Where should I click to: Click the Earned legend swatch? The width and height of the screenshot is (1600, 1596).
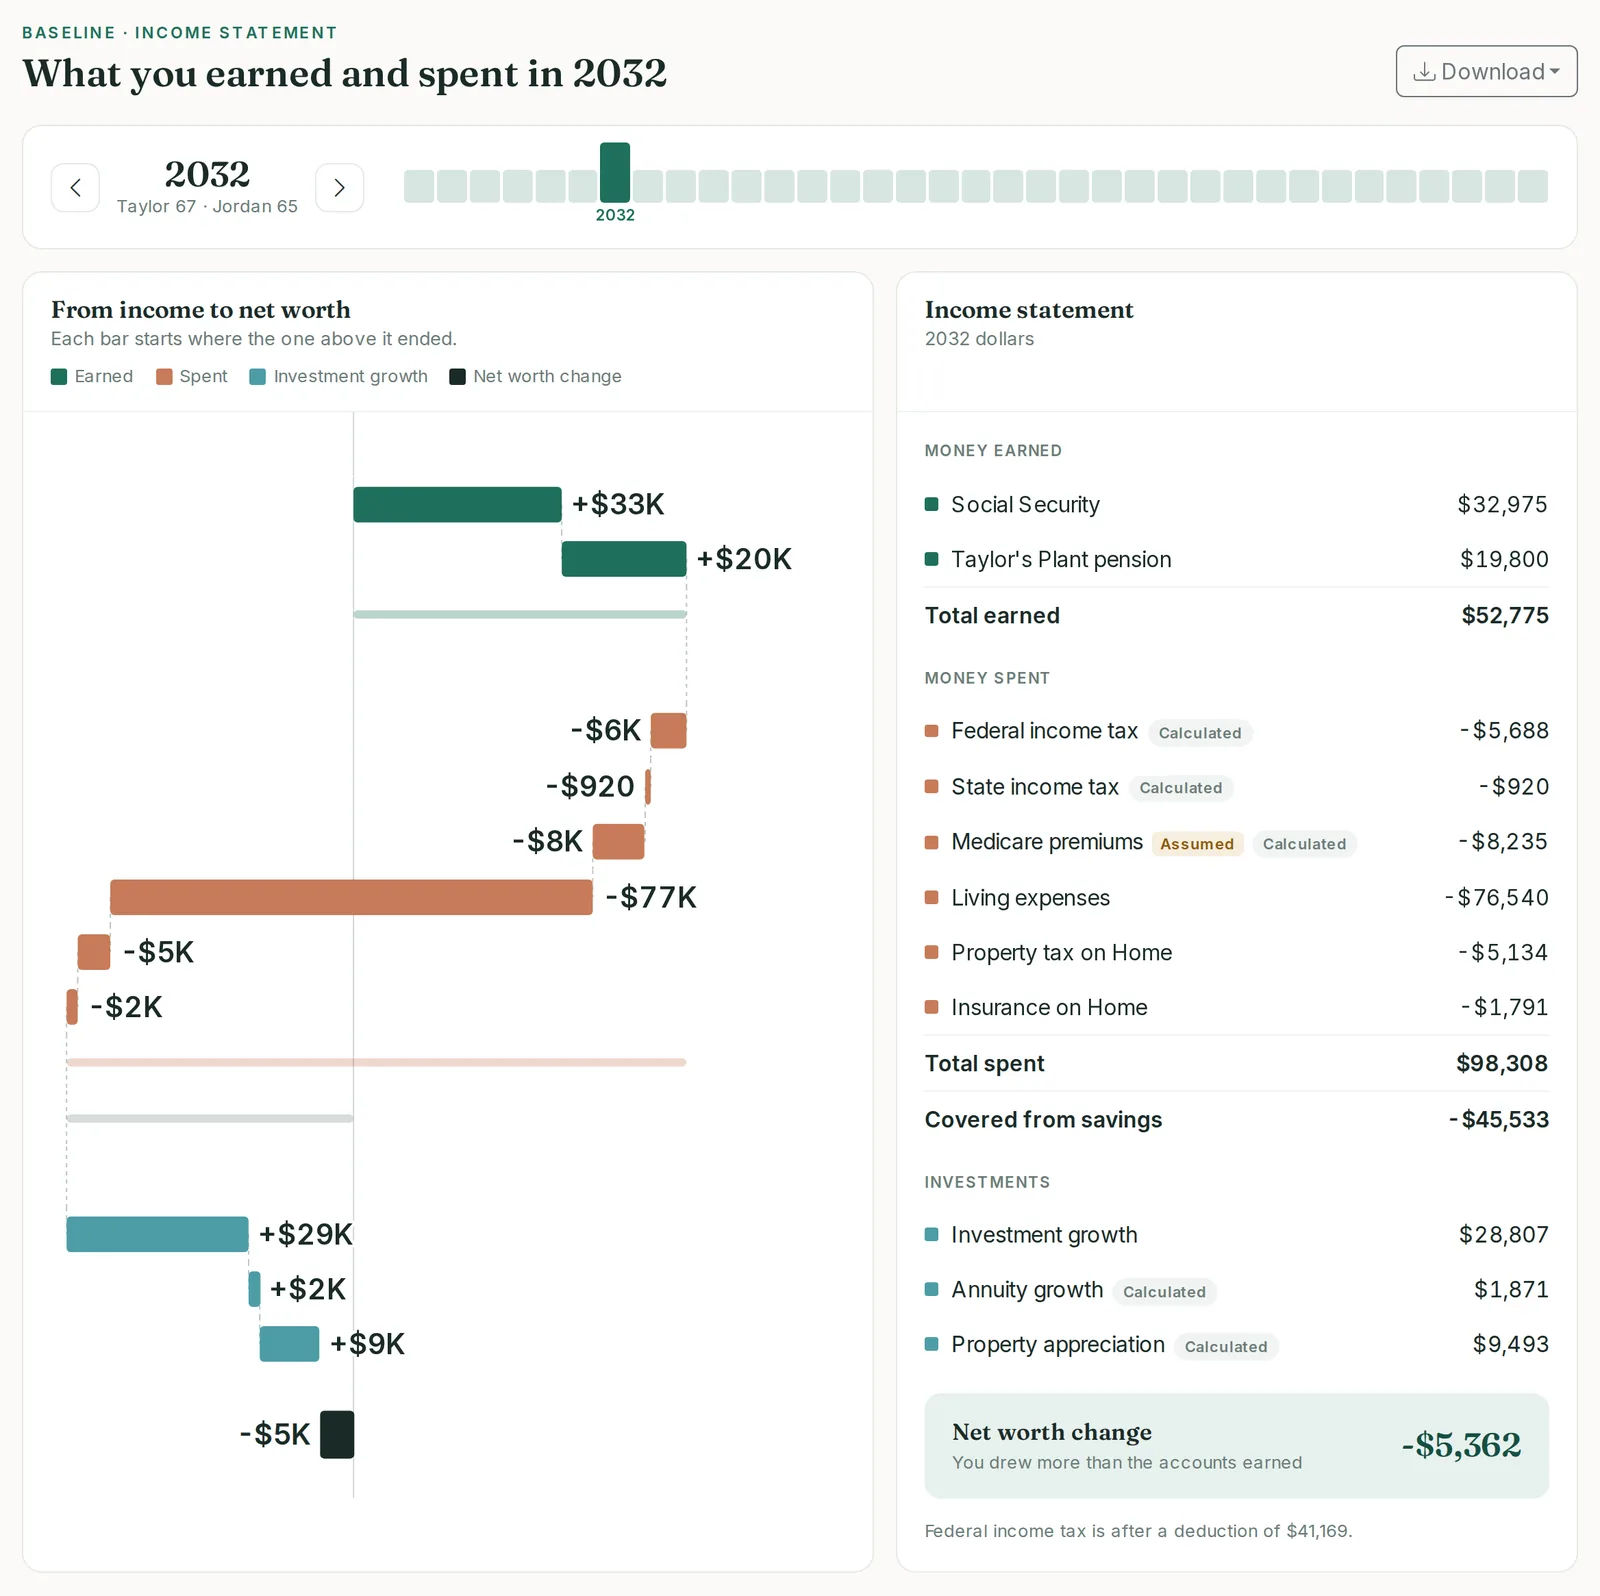point(59,377)
